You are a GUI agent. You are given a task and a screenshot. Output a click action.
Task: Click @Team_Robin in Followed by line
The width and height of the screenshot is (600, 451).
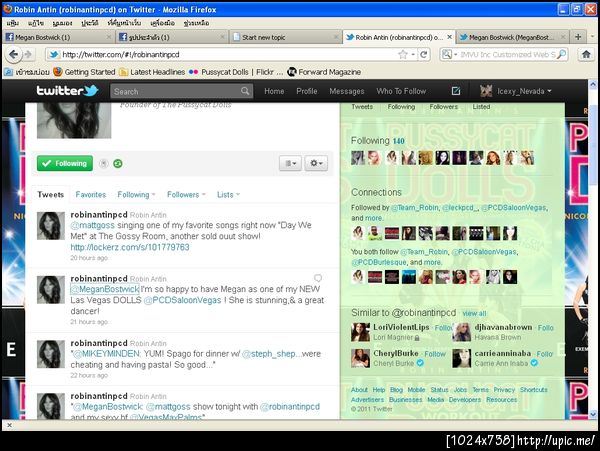click(x=414, y=207)
